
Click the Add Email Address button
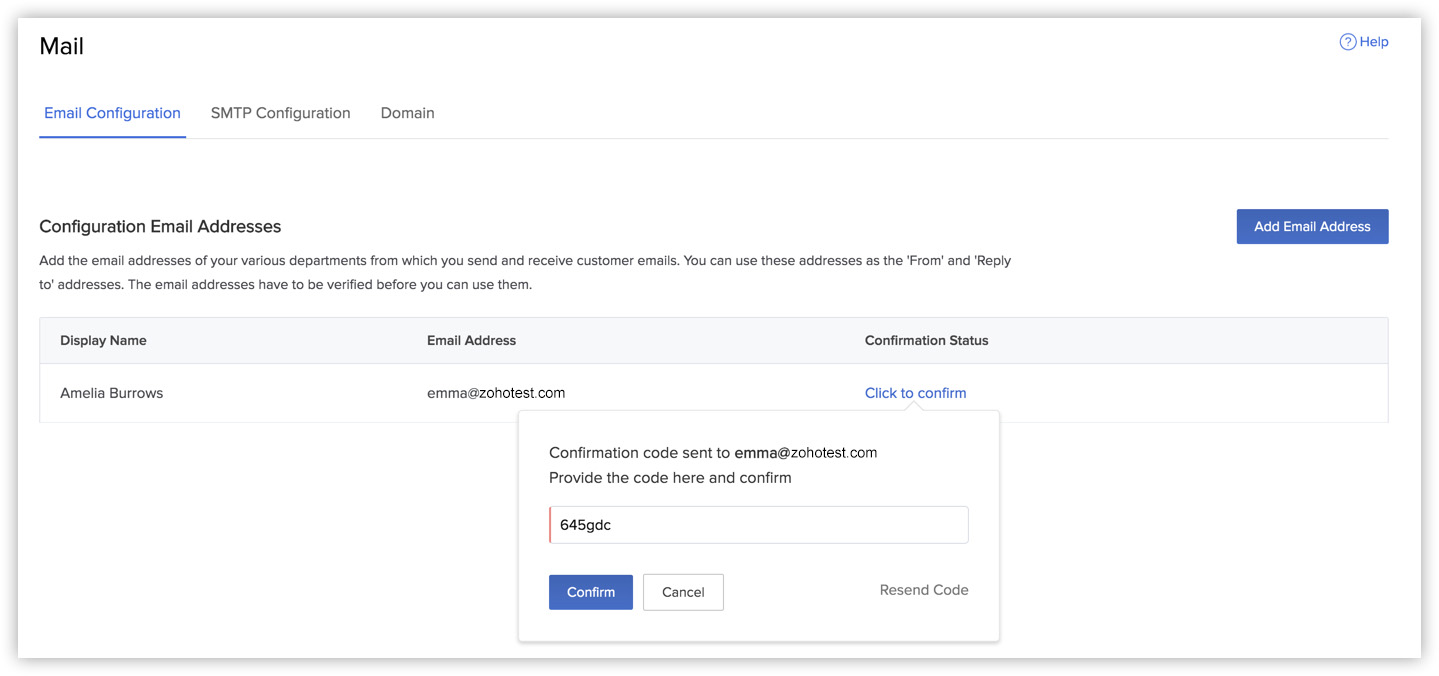point(1312,226)
